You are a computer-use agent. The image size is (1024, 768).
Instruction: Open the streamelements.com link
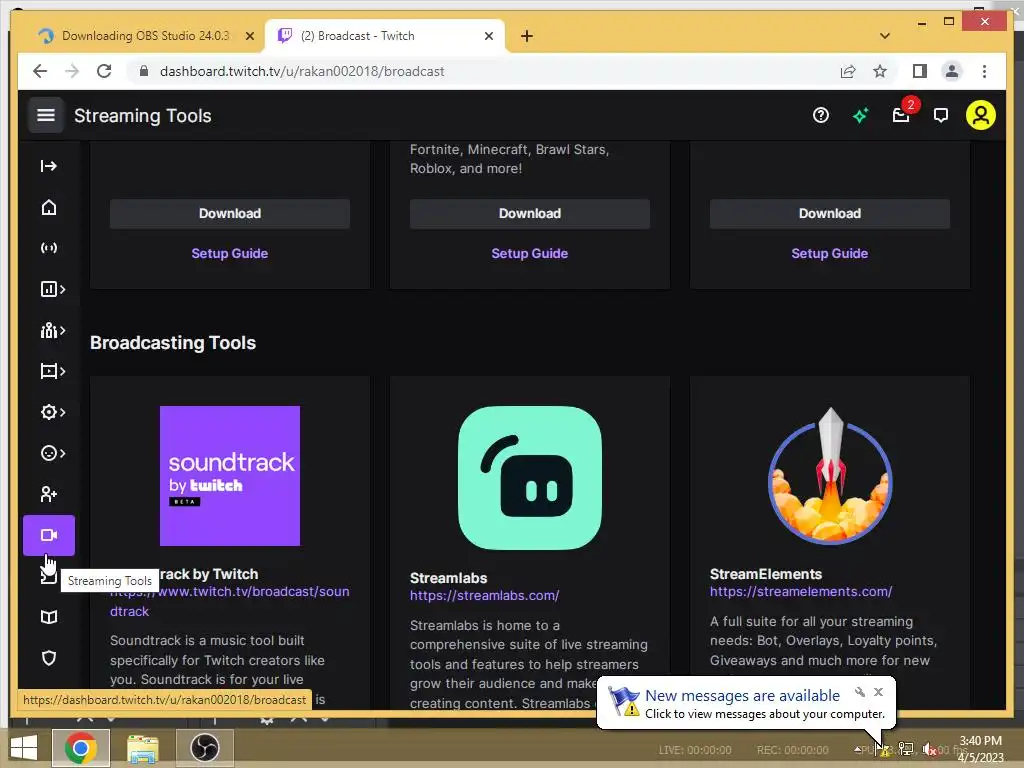coord(801,592)
